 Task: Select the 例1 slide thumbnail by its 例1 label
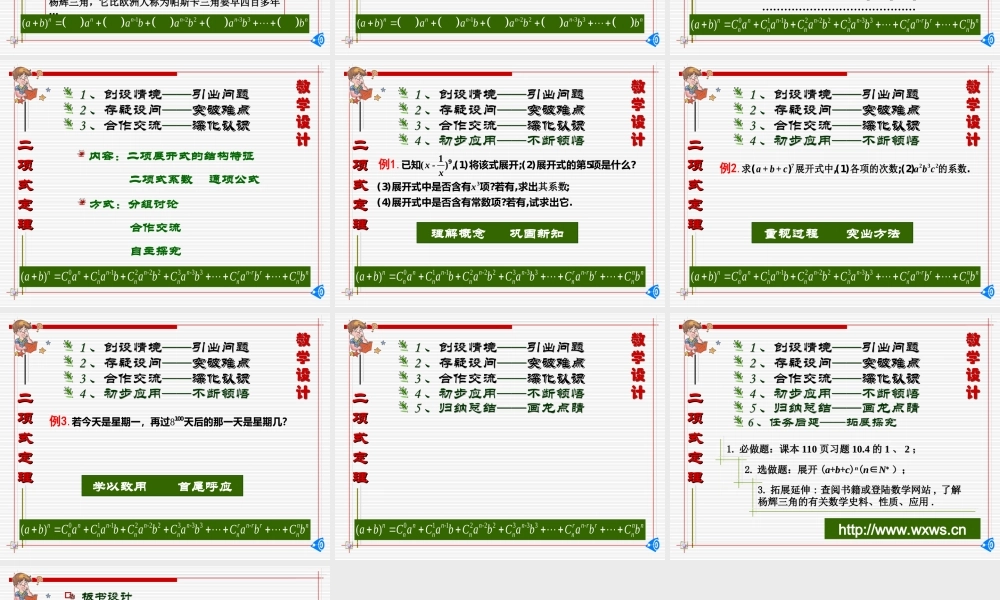[x=388, y=165]
